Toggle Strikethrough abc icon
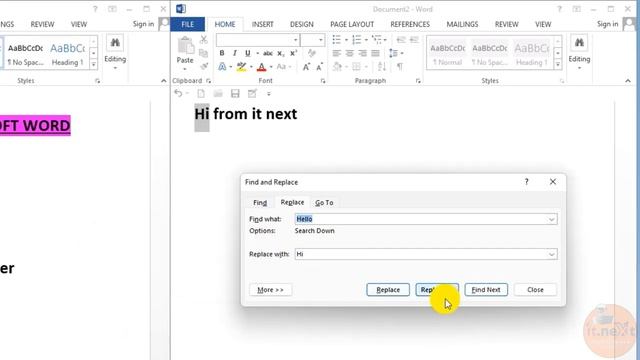The height and width of the screenshot is (360, 640). tap(268, 53)
